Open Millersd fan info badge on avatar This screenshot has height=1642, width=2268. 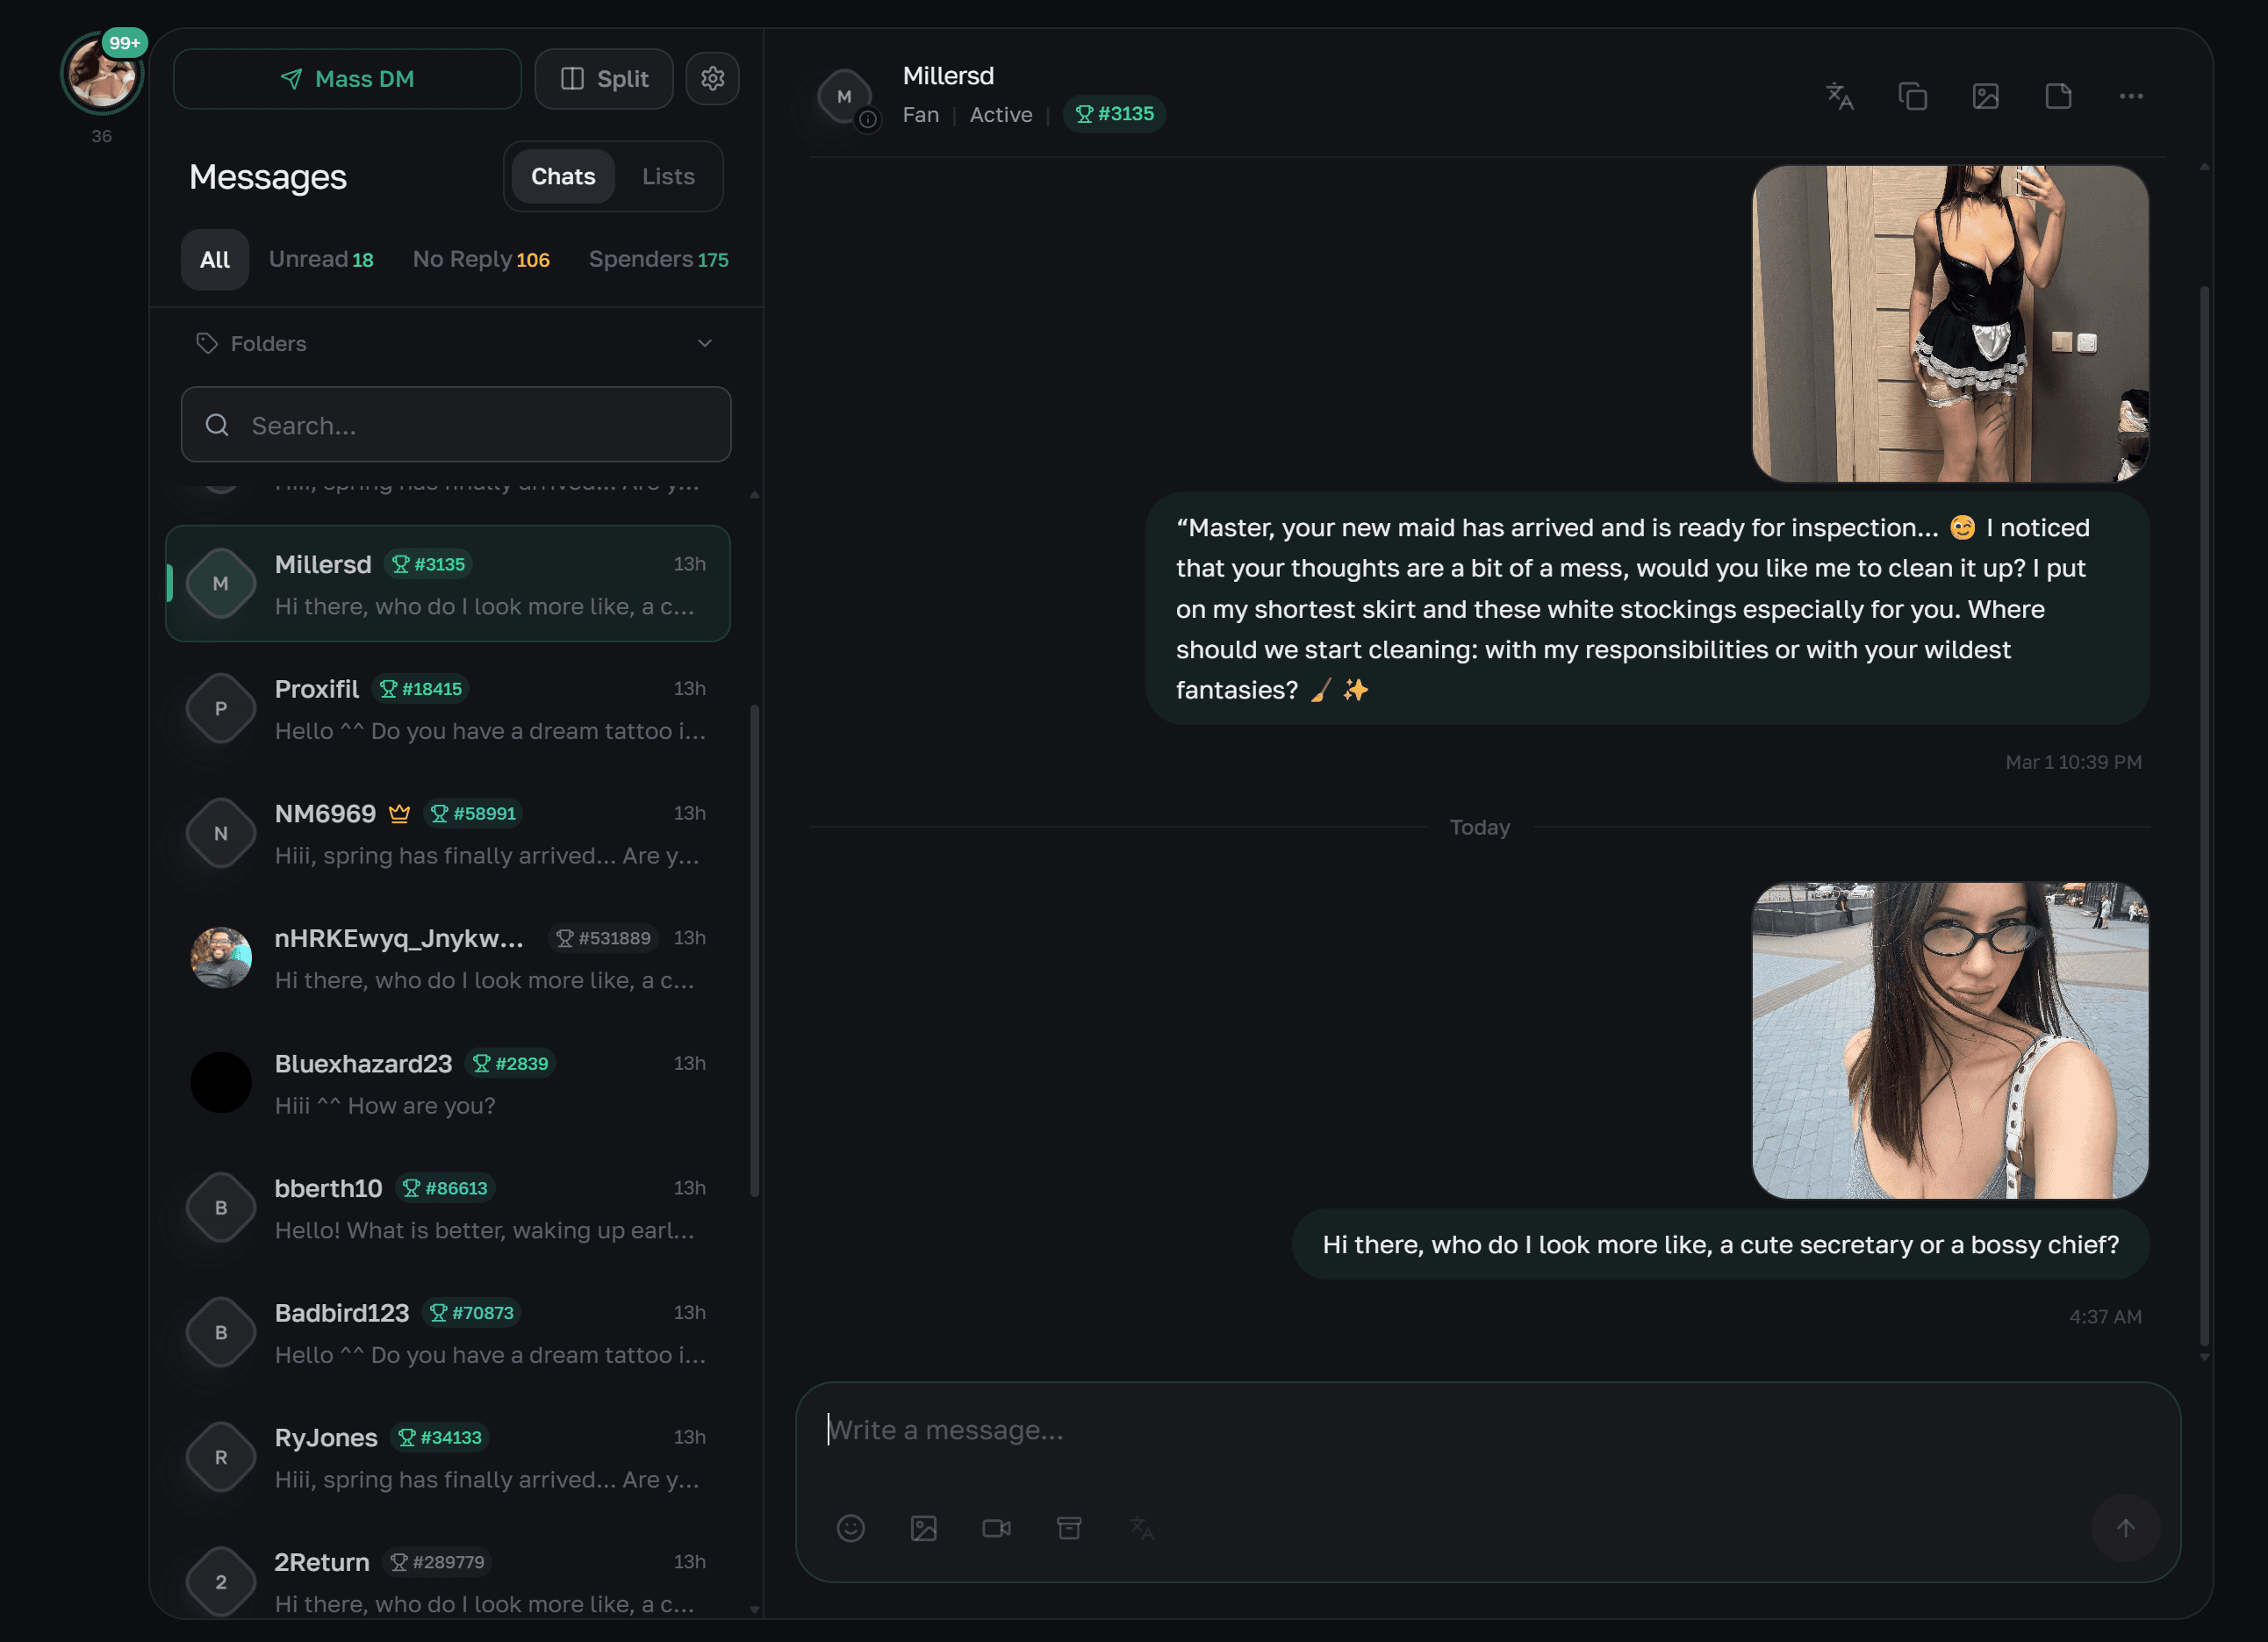(868, 120)
